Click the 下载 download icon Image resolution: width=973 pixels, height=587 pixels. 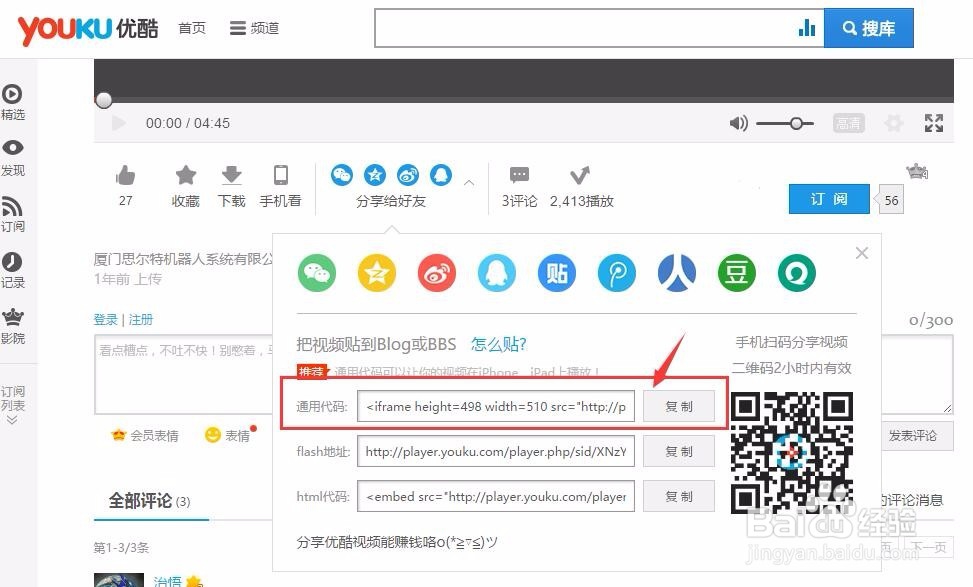coord(231,175)
